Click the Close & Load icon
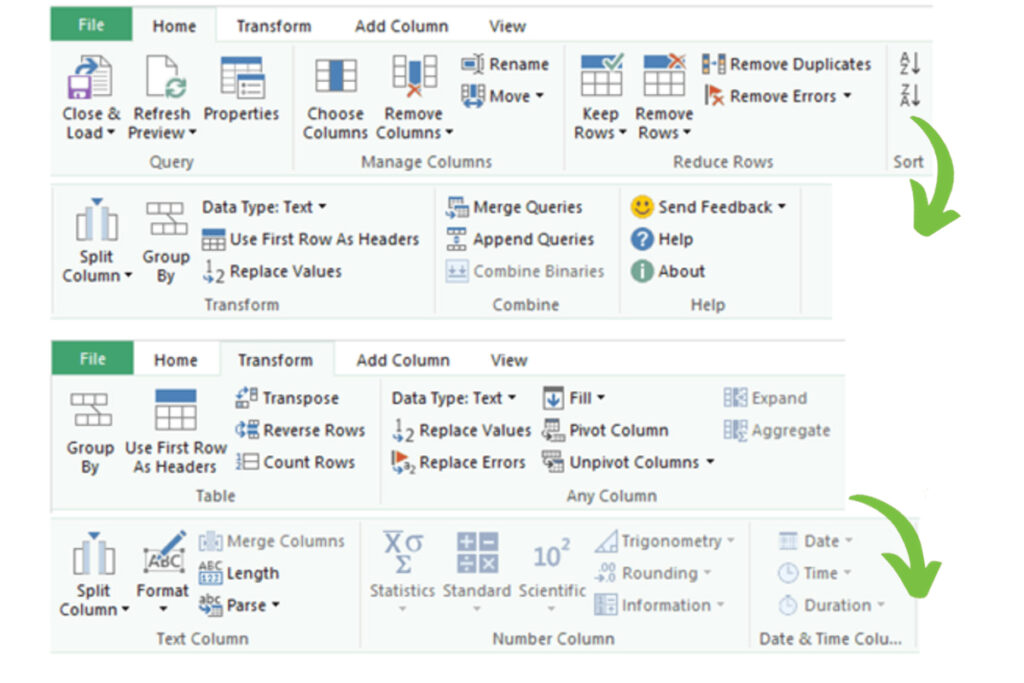 click(x=89, y=77)
